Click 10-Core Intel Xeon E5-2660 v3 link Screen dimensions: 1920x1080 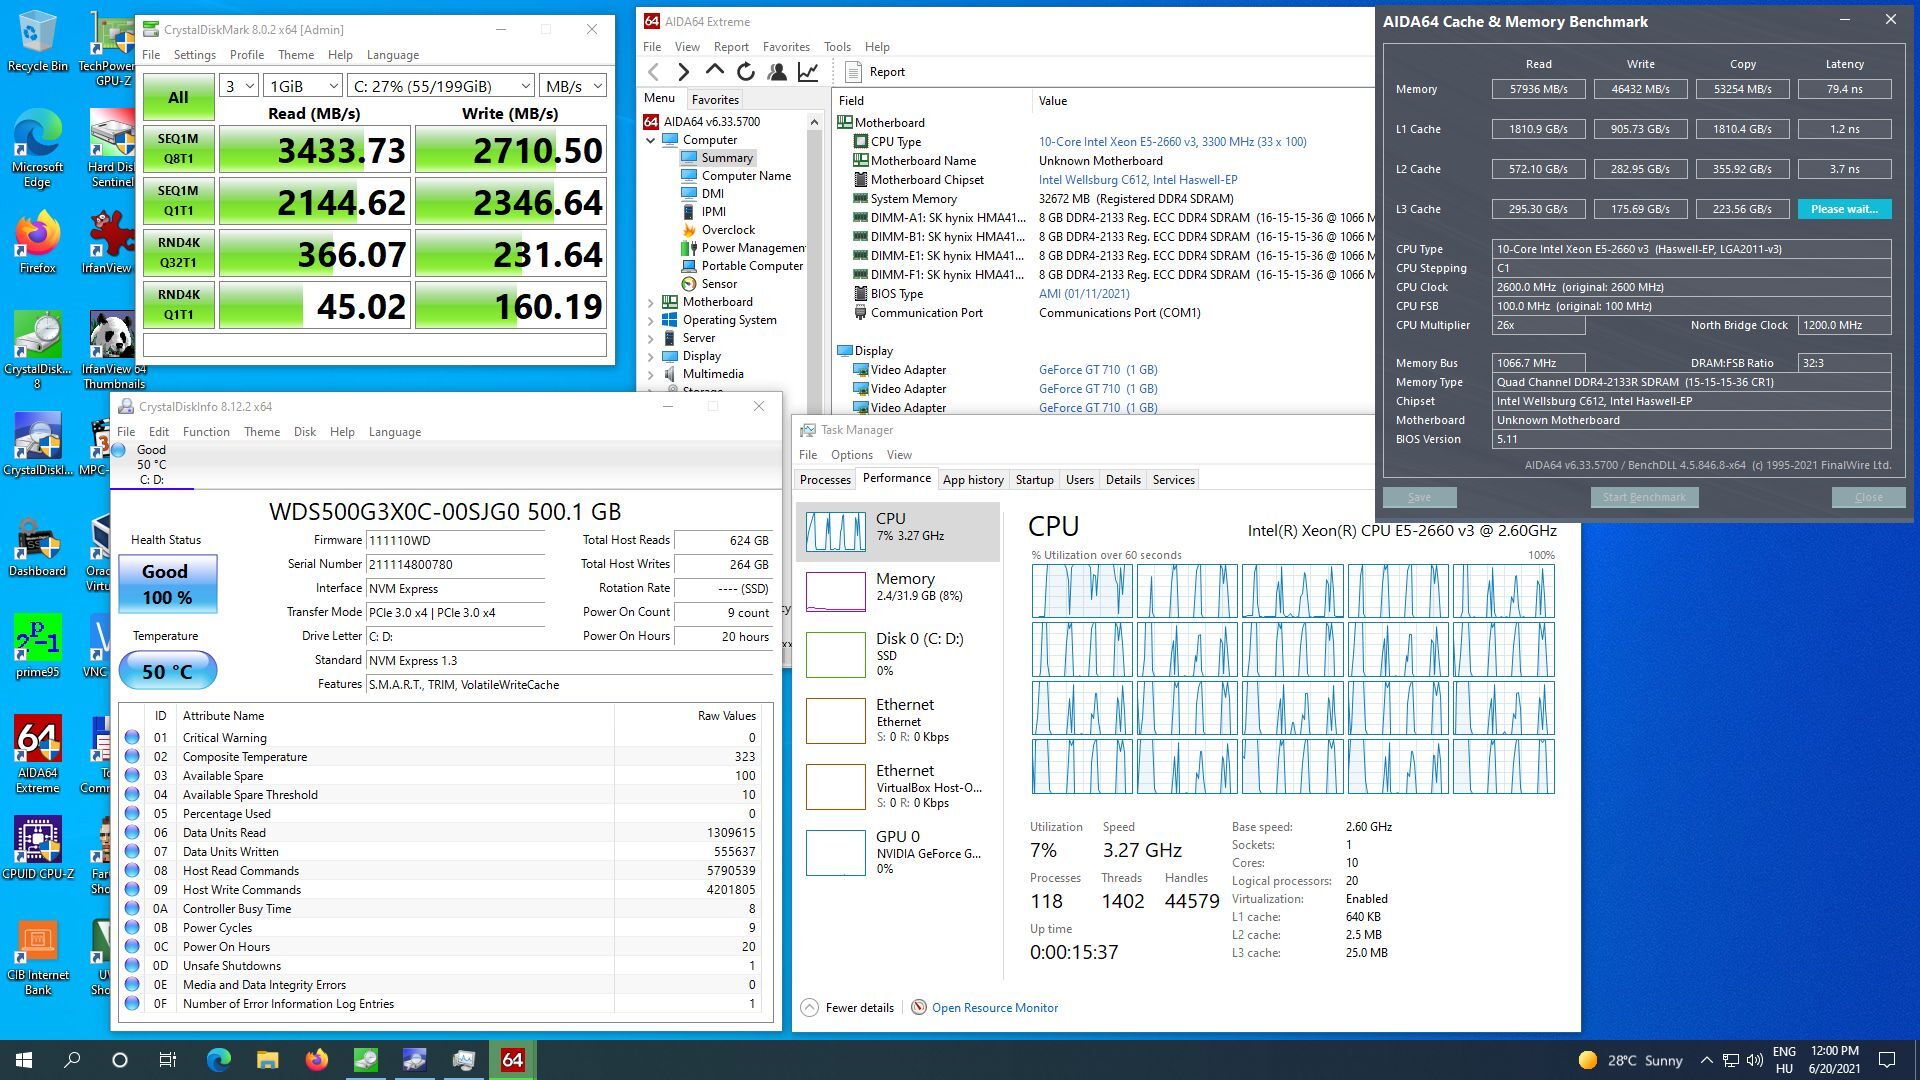(1172, 142)
